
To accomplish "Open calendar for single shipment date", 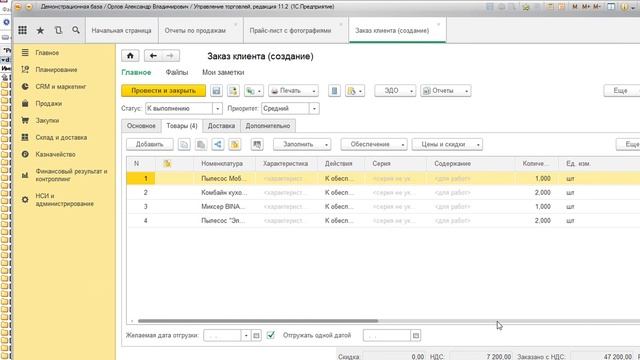I will click(416, 336).
